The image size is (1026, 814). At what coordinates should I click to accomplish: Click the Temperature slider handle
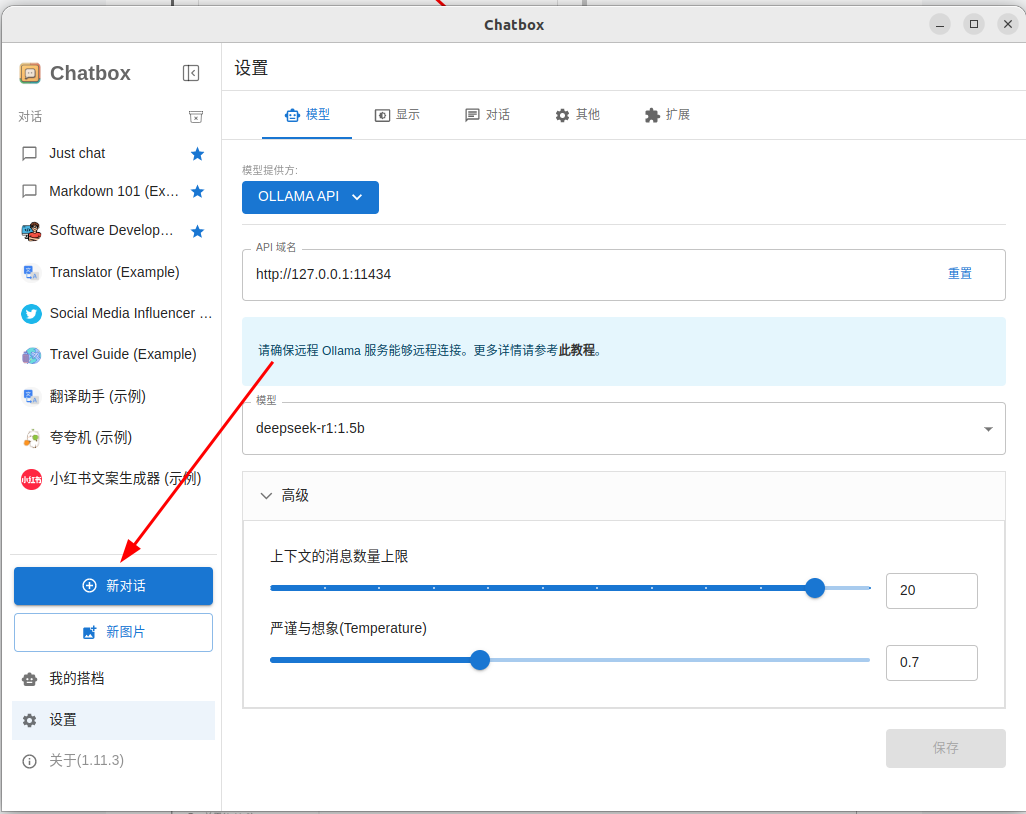(480, 660)
